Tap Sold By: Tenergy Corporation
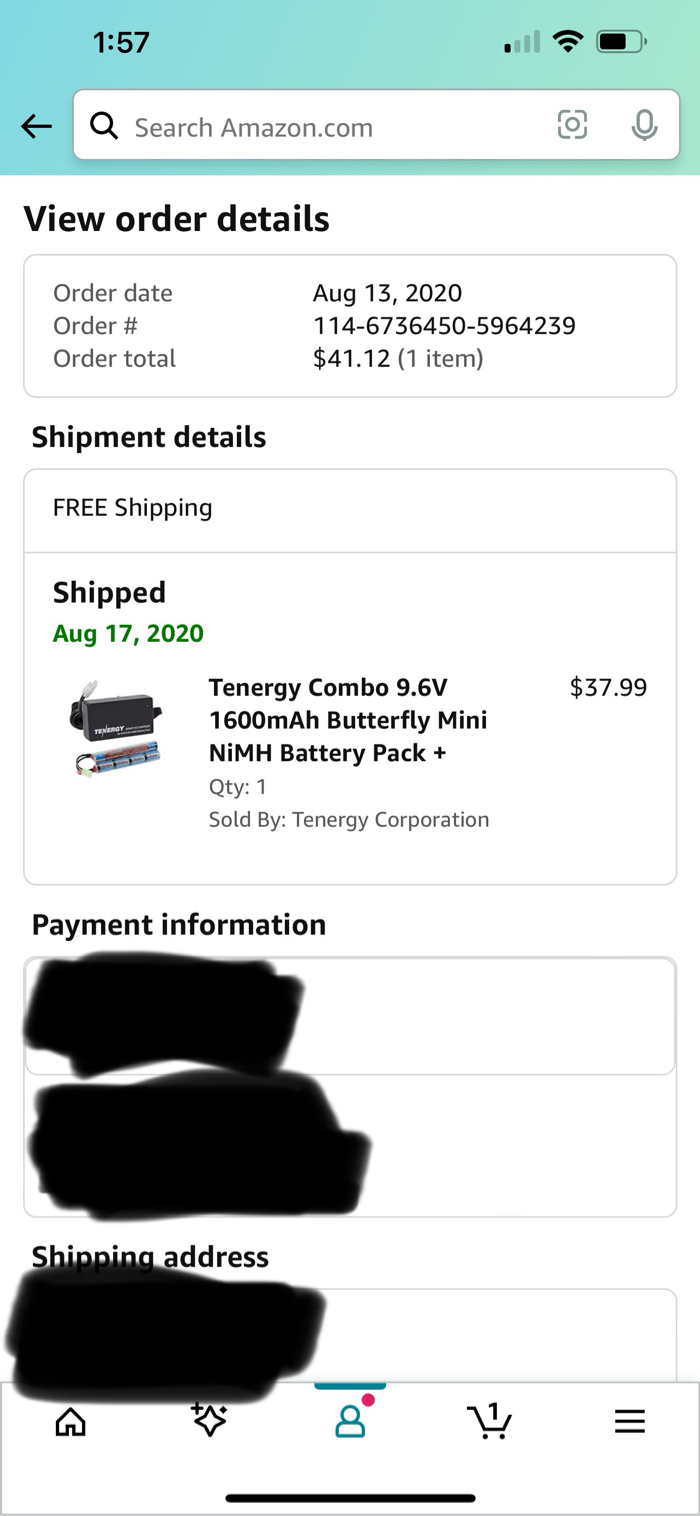The image size is (700, 1516). pyautogui.click(x=348, y=820)
